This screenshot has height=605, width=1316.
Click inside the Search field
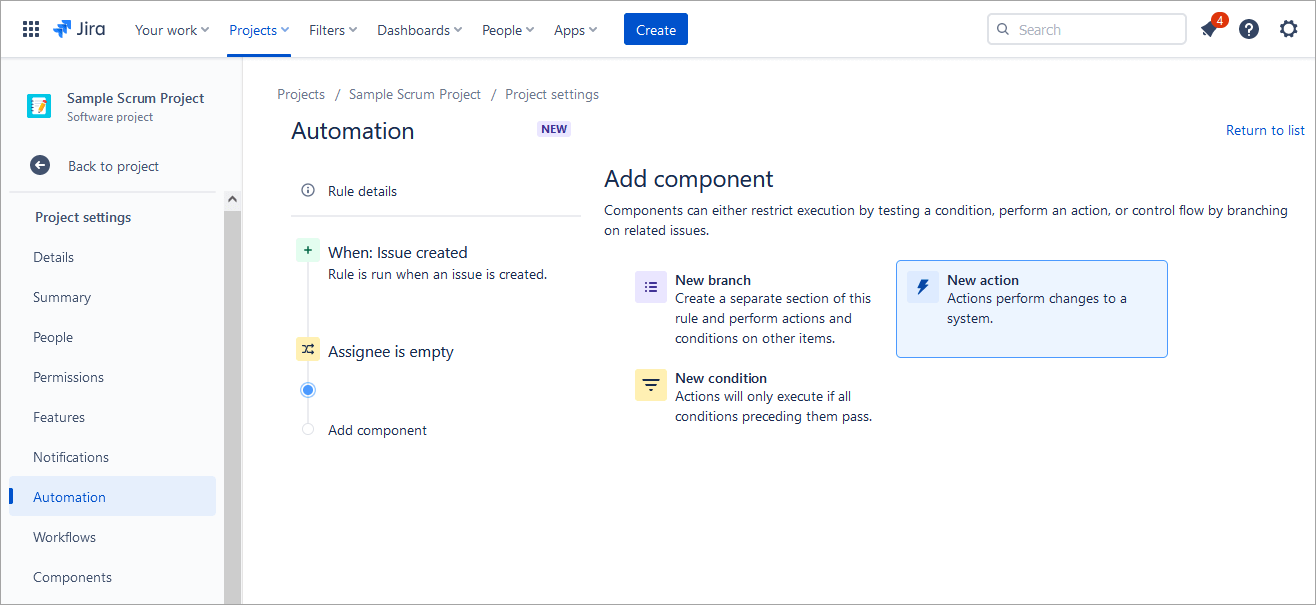(1095, 30)
